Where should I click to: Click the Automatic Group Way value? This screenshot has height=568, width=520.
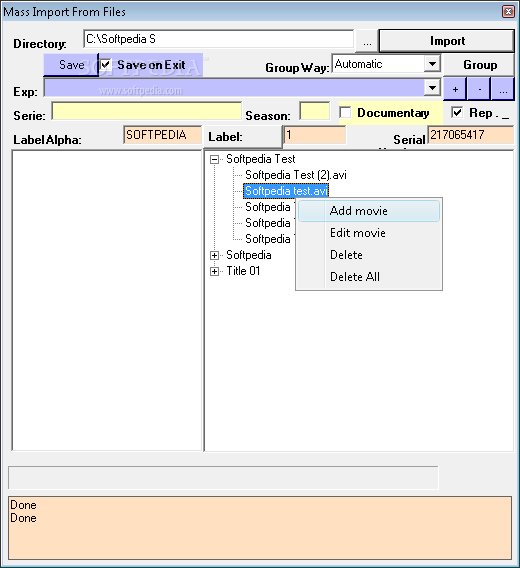point(358,64)
